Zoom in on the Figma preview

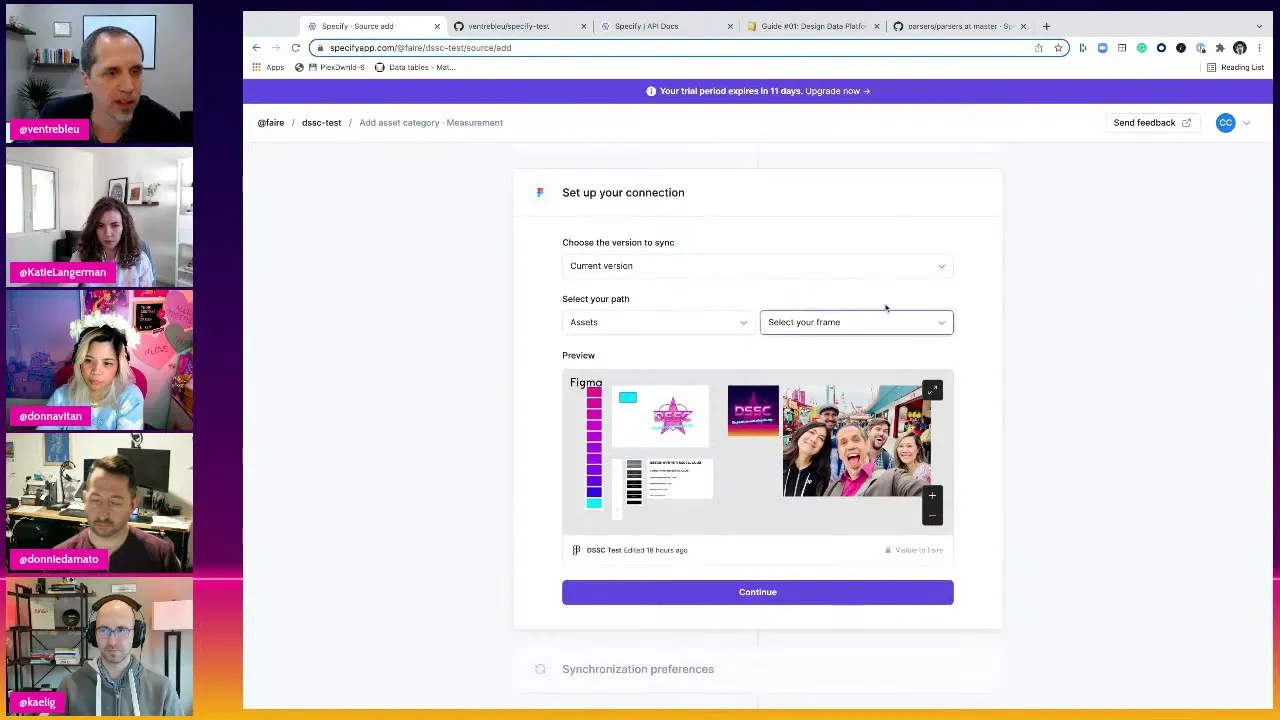[x=932, y=496]
